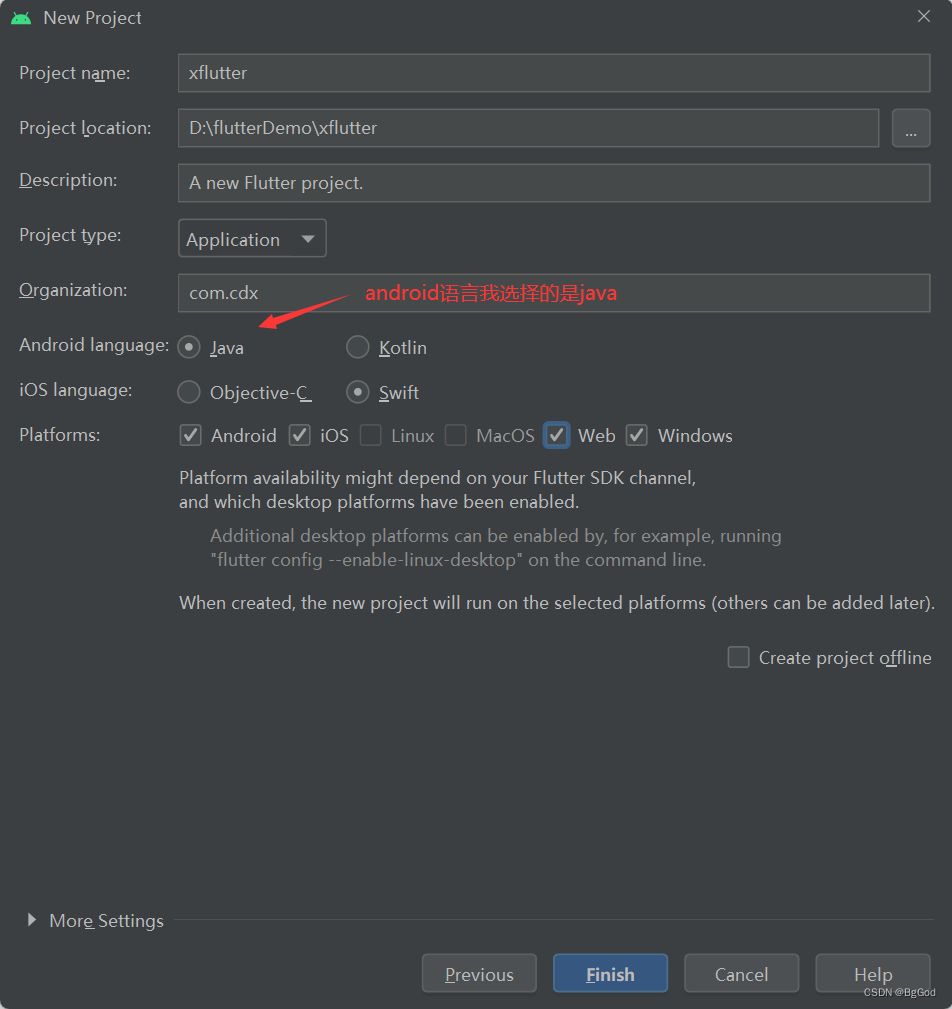
Task: Choose Swift for iOS language
Action: (x=358, y=393)
